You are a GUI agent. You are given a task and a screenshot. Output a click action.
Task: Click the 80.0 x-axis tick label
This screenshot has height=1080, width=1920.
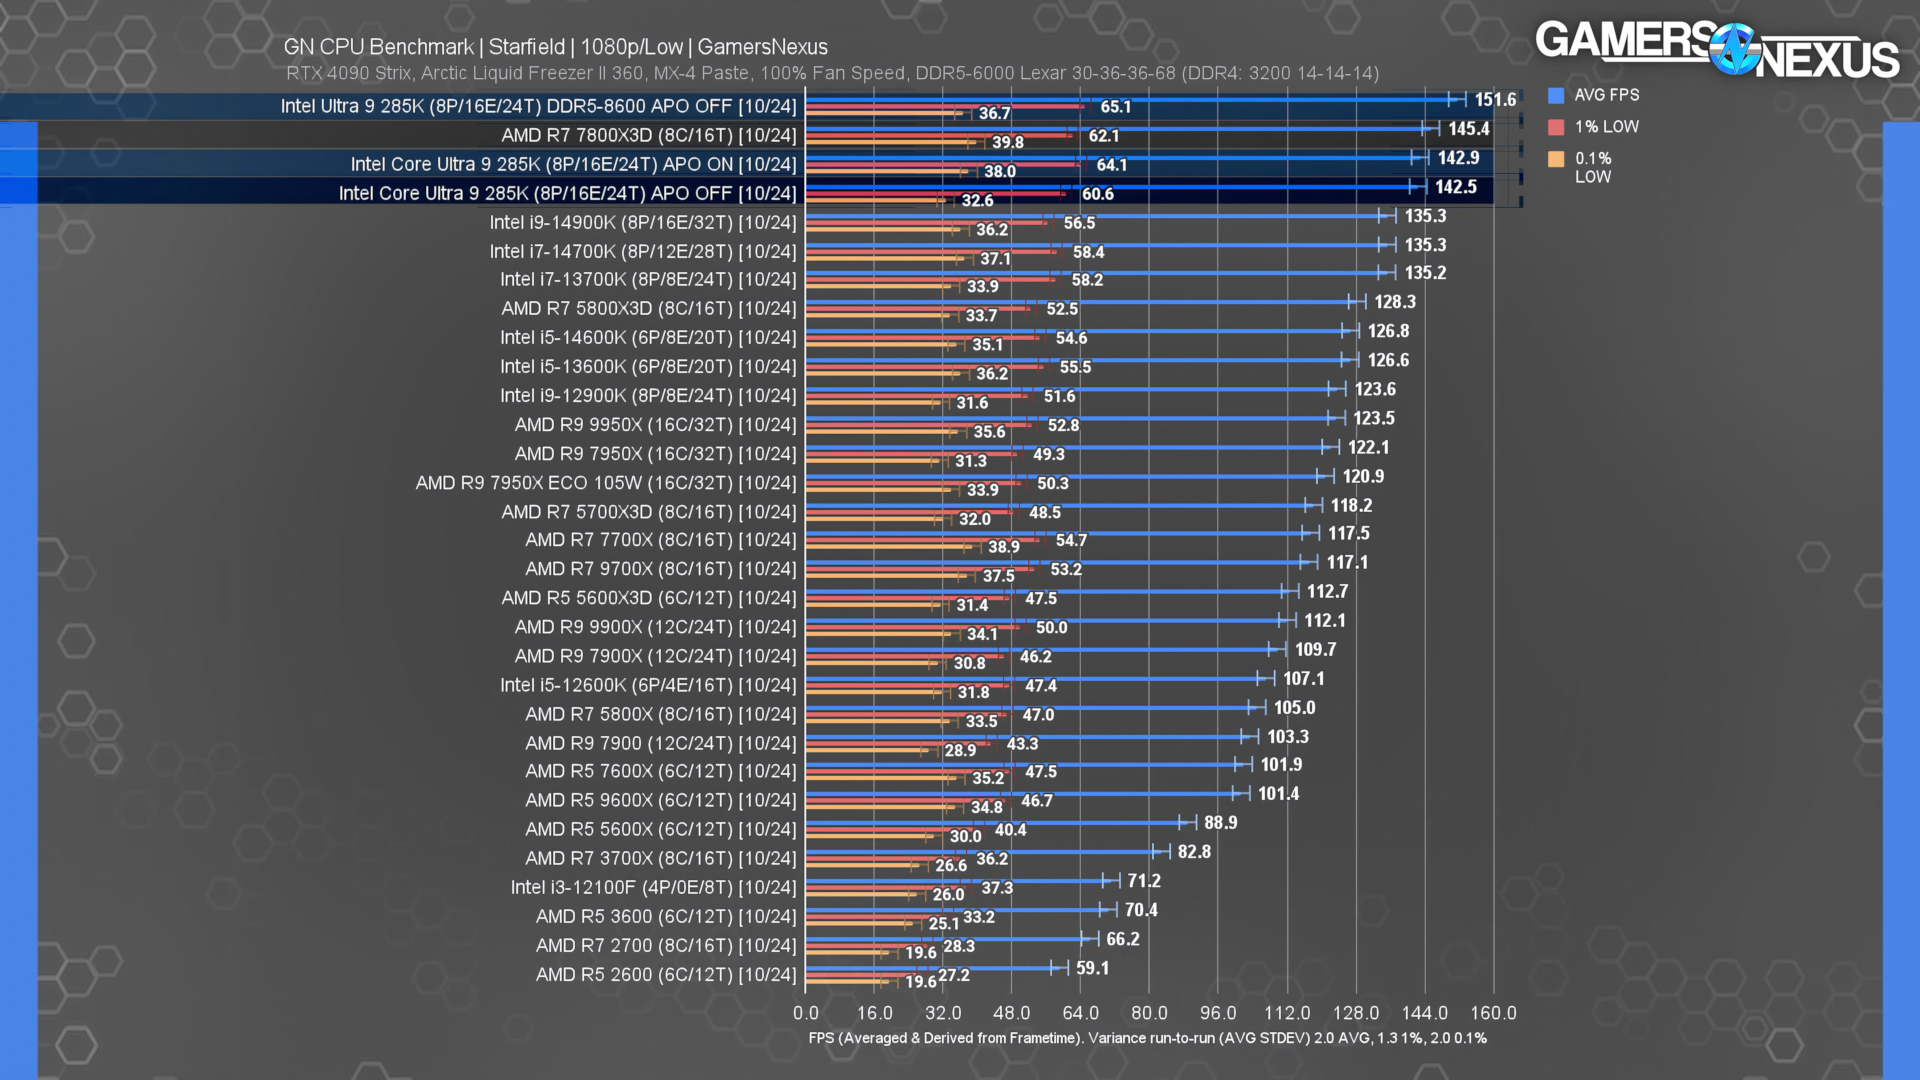[1149, 1012]
